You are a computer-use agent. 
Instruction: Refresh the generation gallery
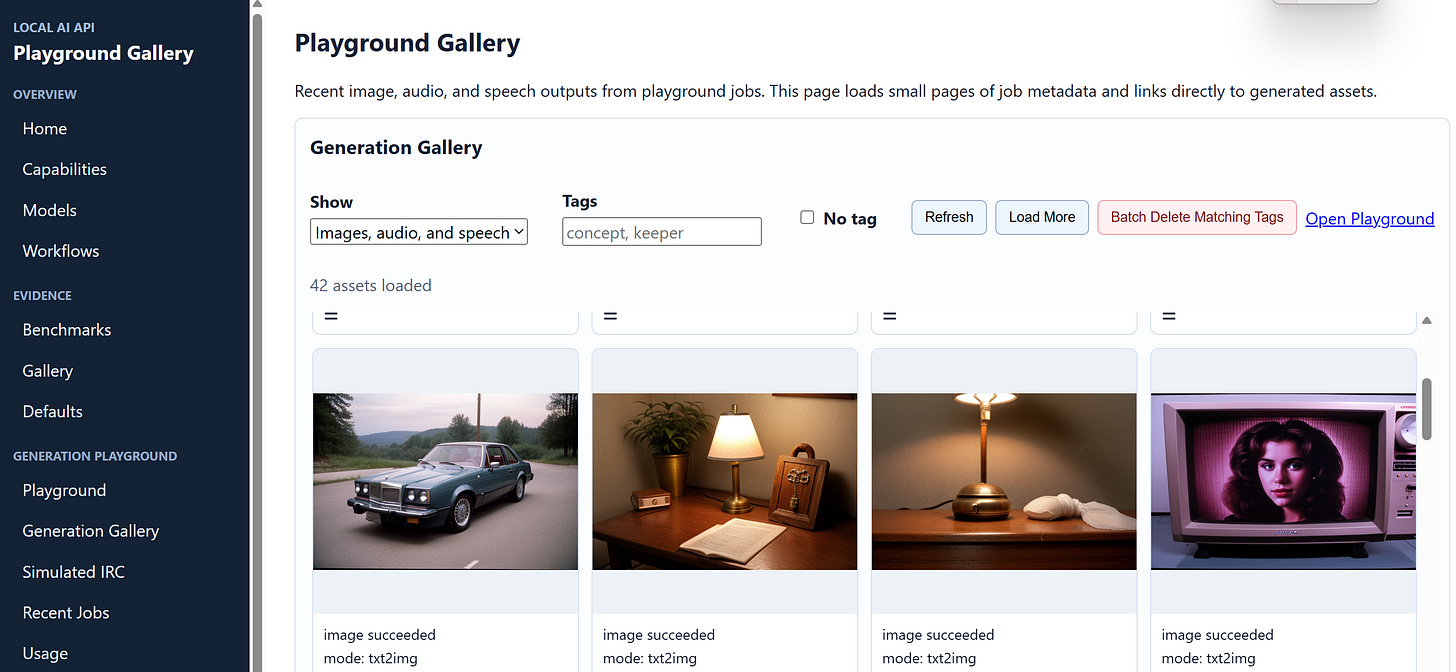click(x=949, y=217)
